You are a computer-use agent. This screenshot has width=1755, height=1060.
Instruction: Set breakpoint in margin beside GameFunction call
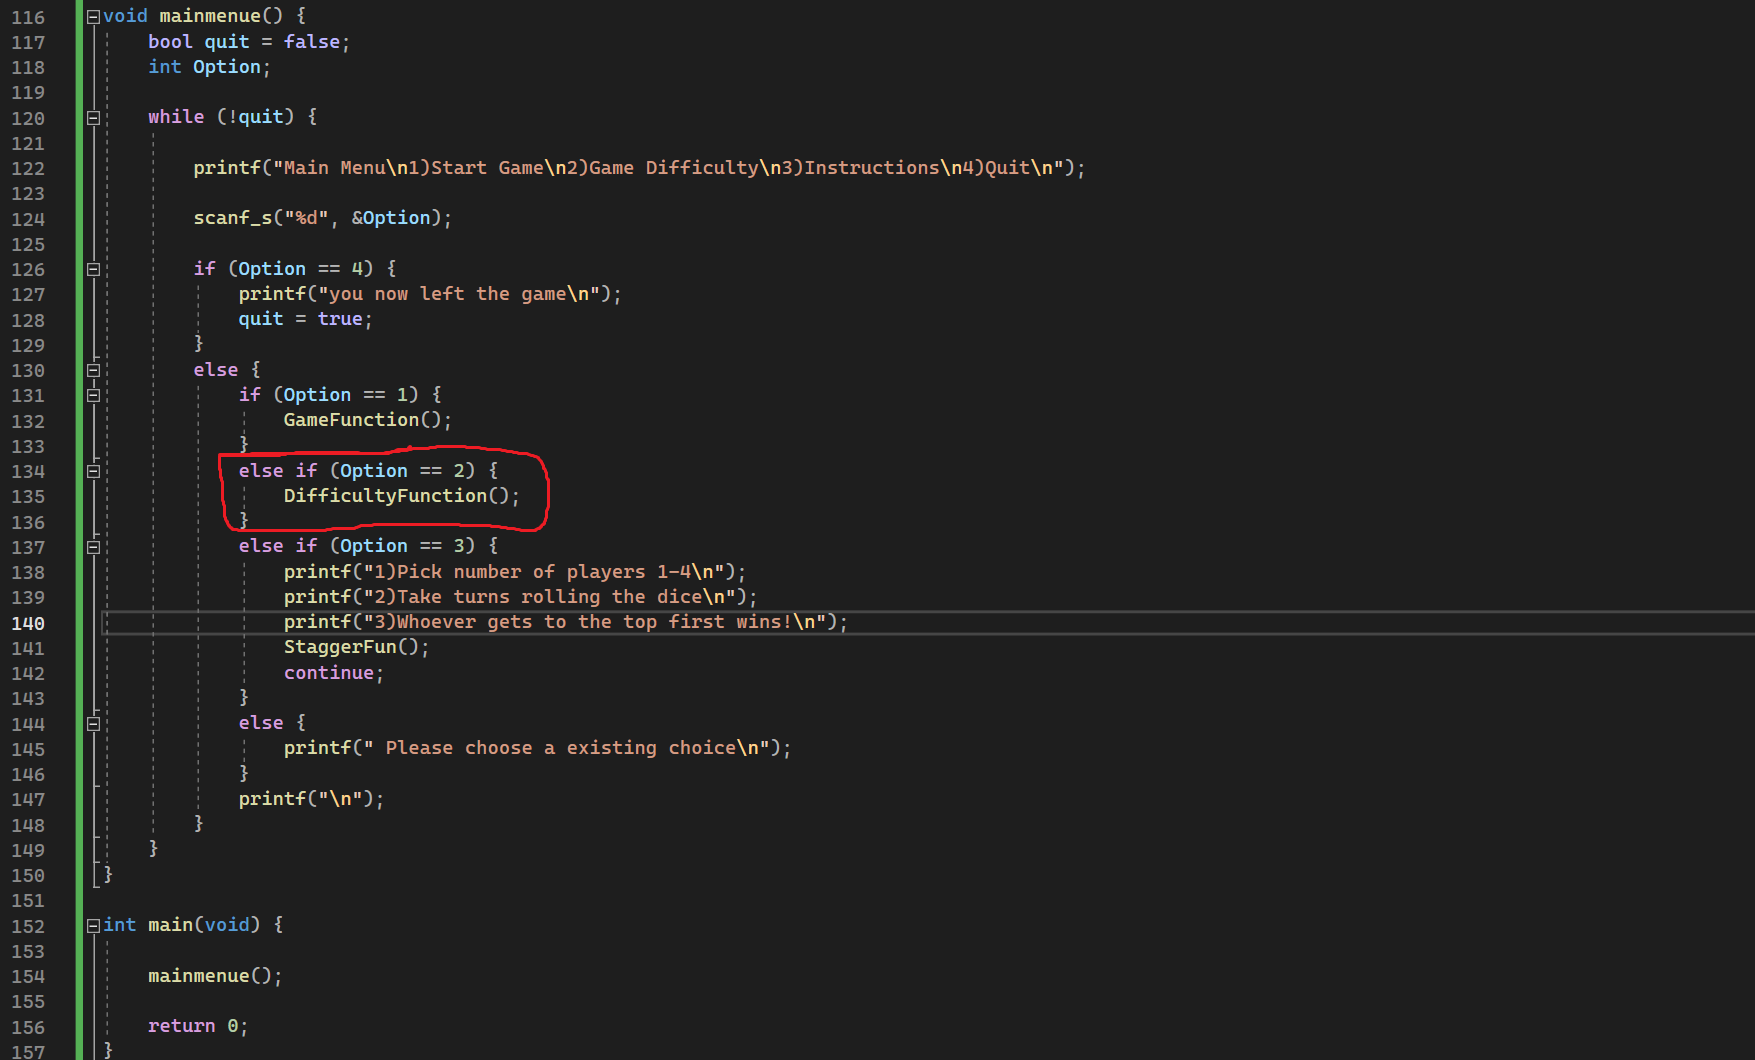(x=62, y=420)
